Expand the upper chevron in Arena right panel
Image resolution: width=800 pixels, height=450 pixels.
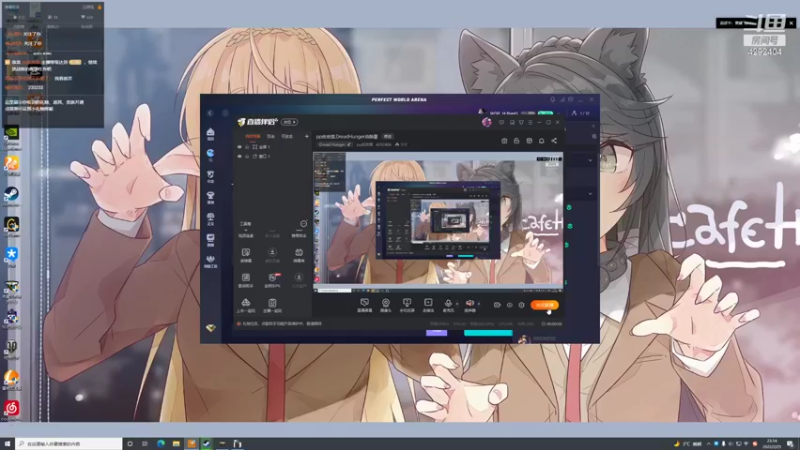(x=590, y=160)
